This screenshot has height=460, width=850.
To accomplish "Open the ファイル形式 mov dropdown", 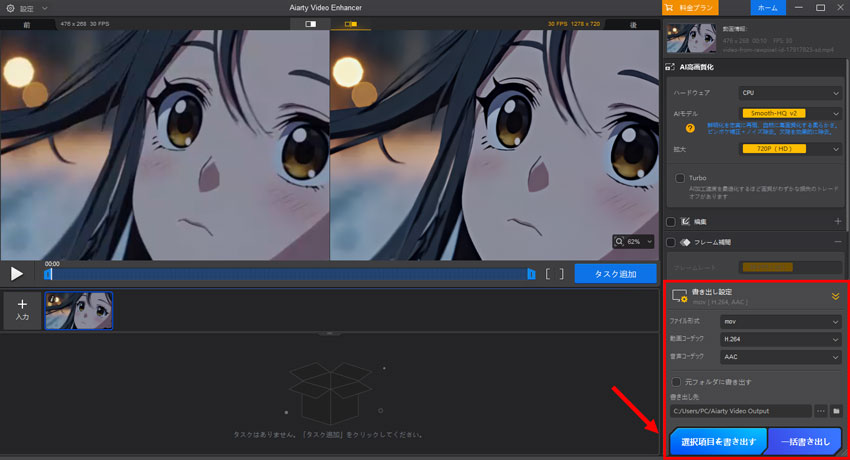I will pyautogui.click(x=781, y=322).
